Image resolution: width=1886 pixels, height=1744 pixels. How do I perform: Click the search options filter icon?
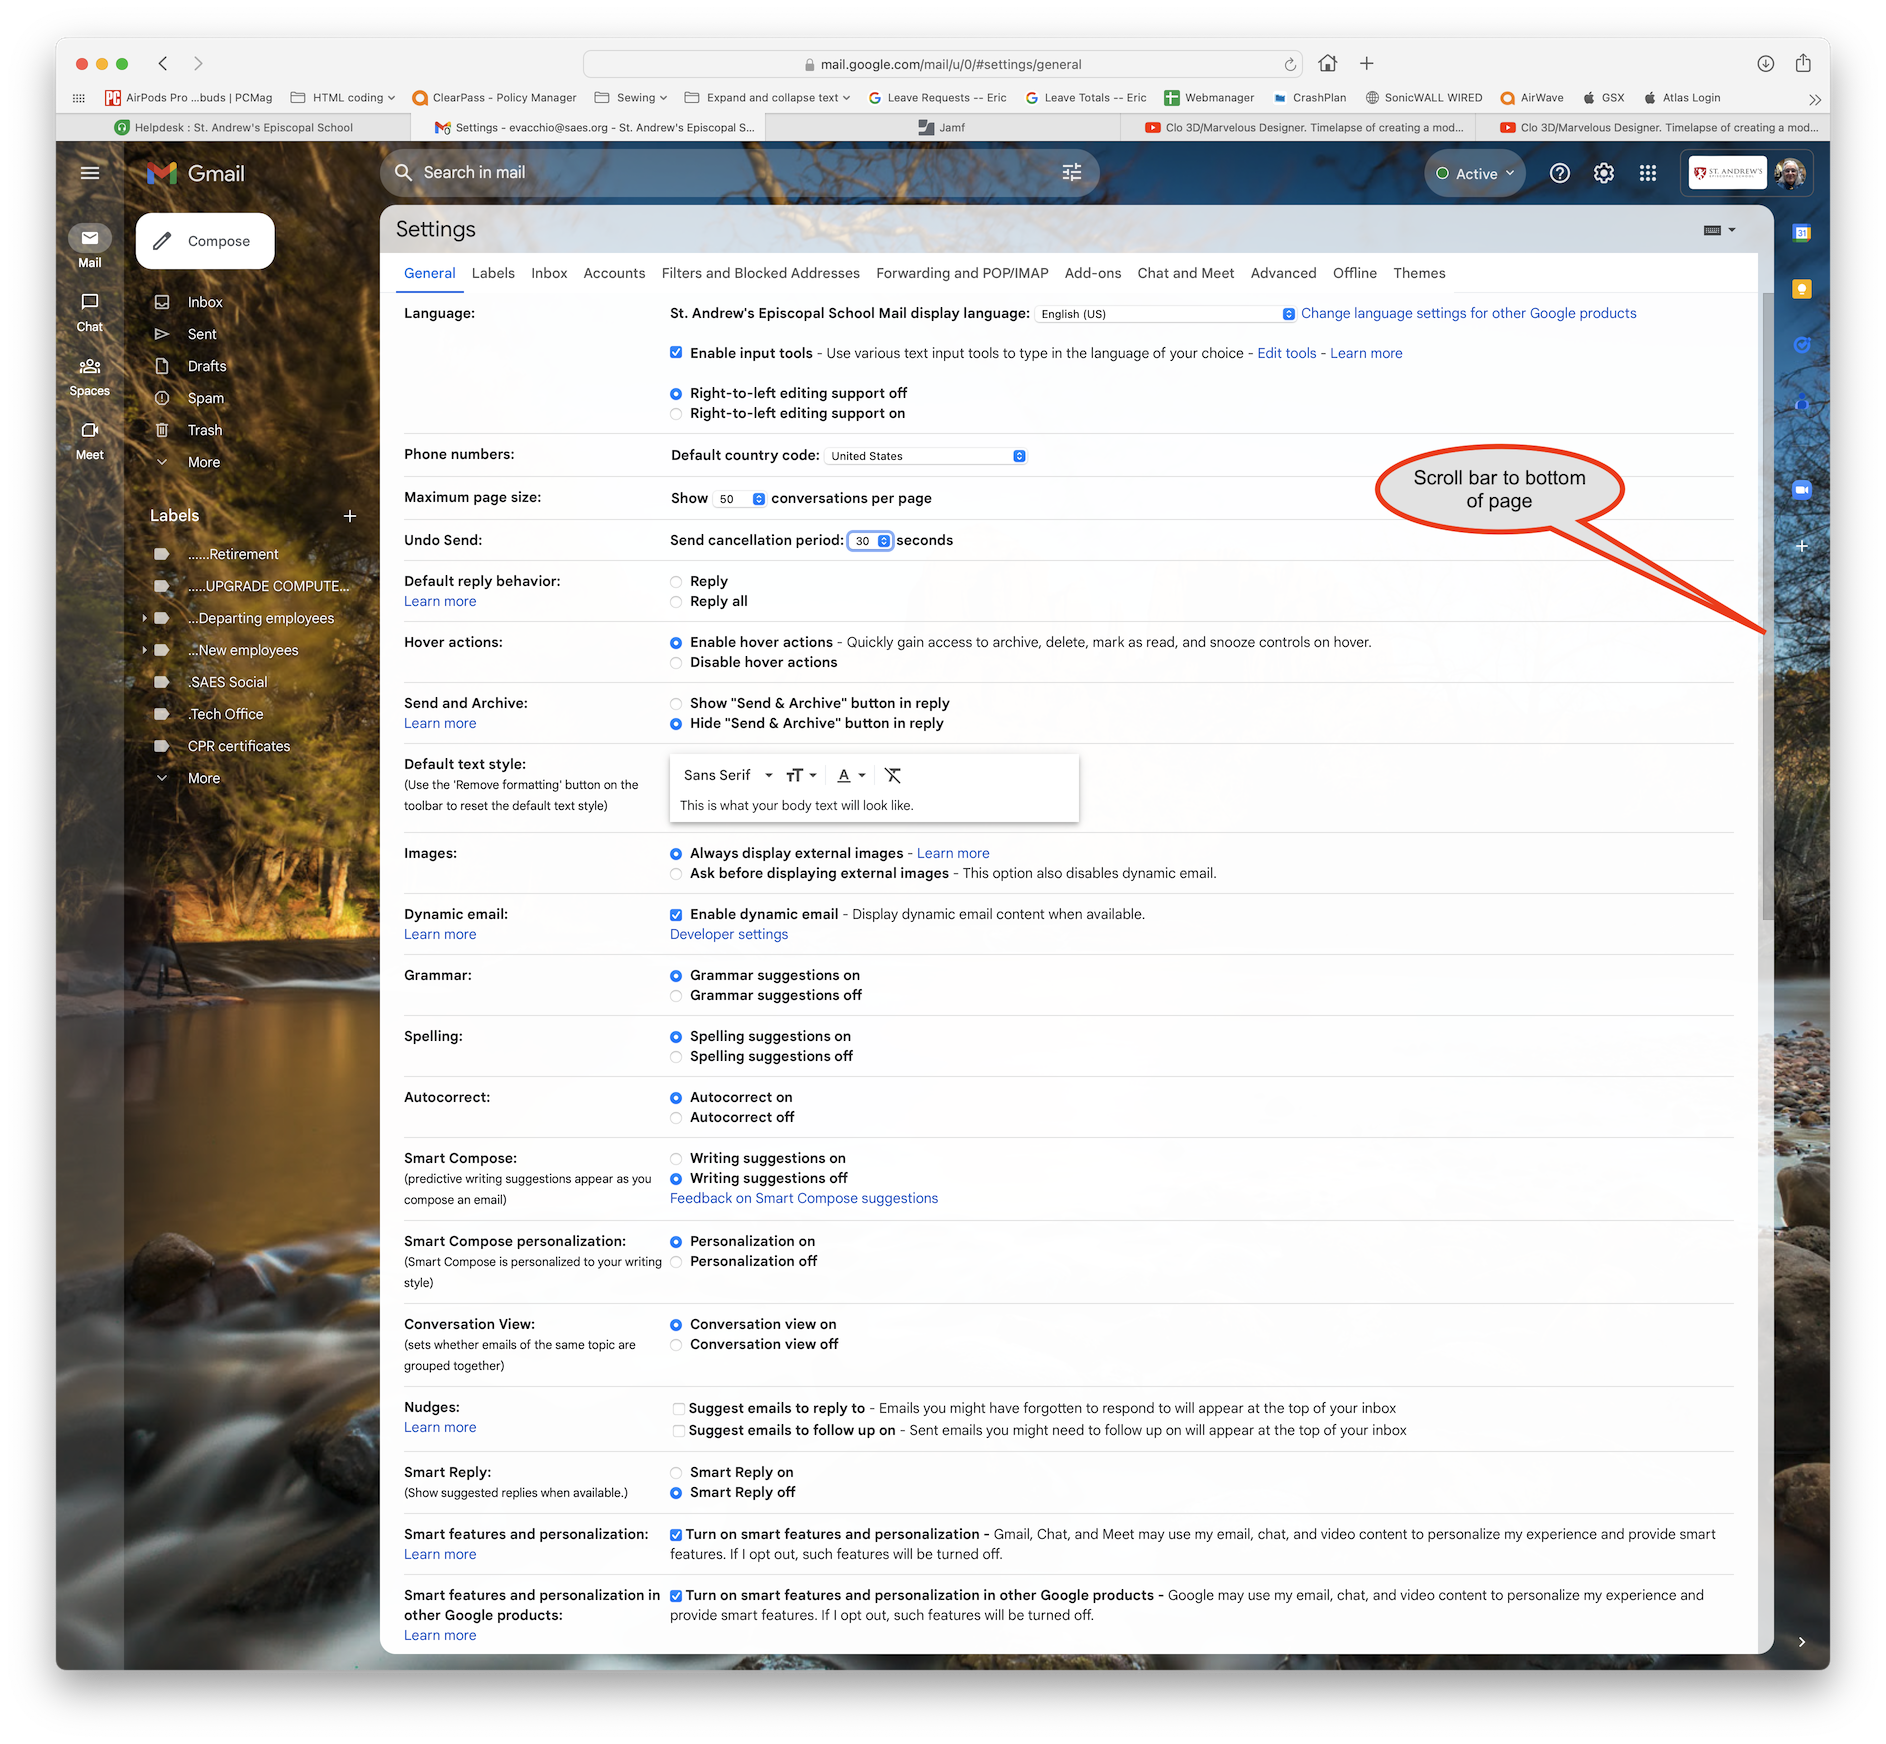pos(1072,173)
